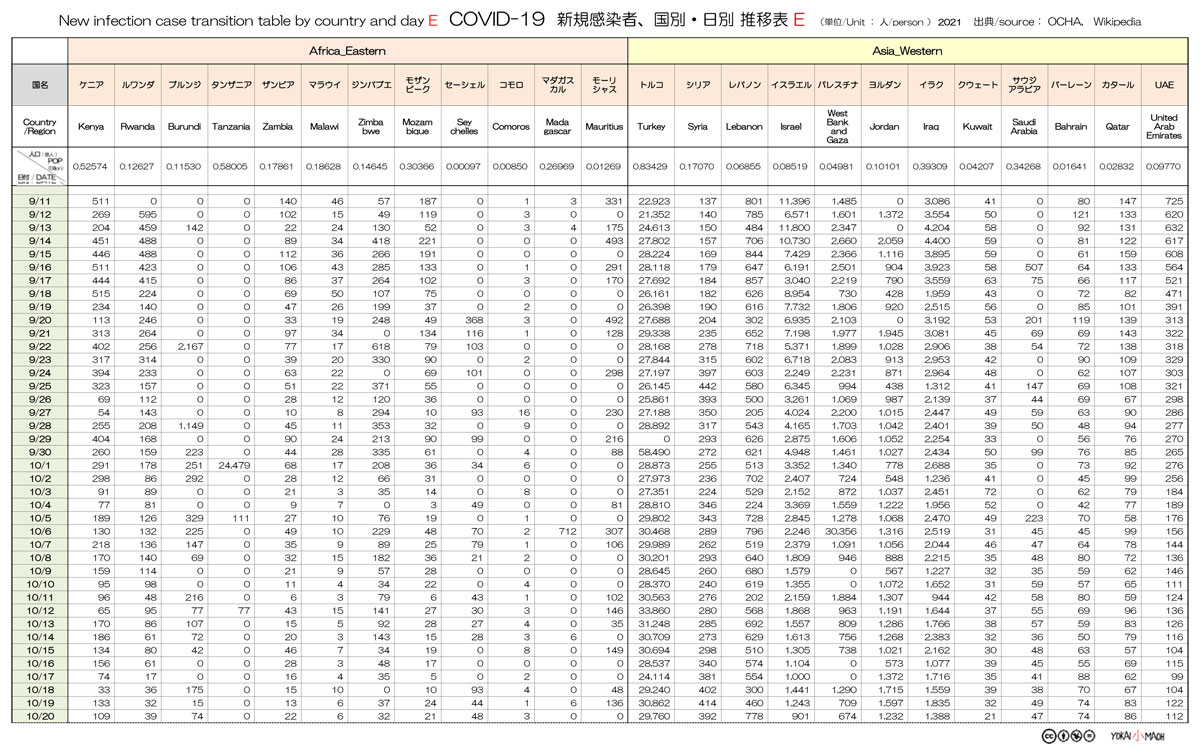Click the Creative Commons CC icon

point(1049,737)
